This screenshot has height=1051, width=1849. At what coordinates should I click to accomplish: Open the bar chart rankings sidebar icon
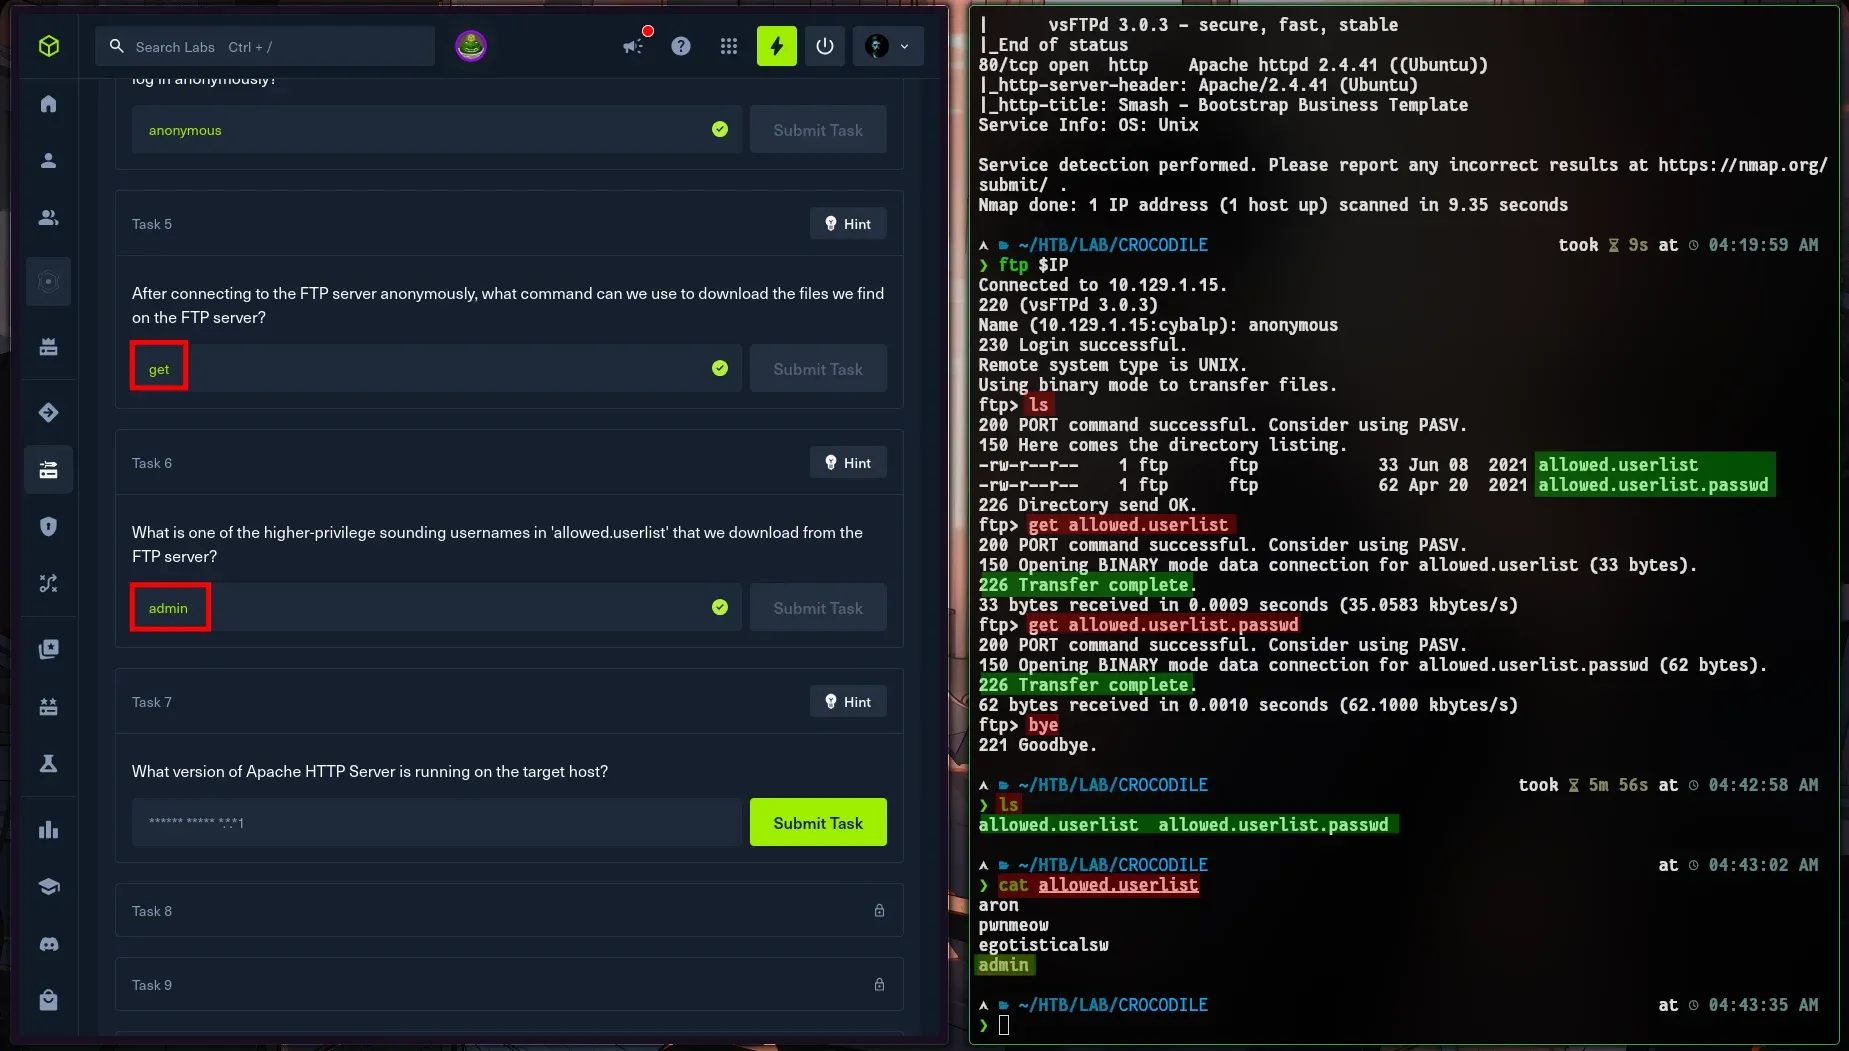[x=48, y=830]
